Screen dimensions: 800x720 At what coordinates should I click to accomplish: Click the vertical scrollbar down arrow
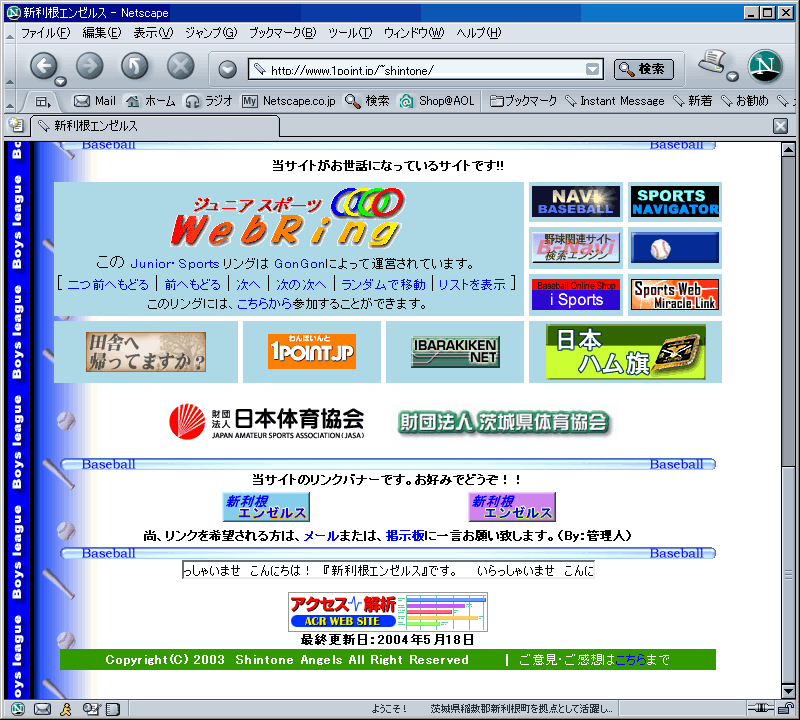coord(788,691)
